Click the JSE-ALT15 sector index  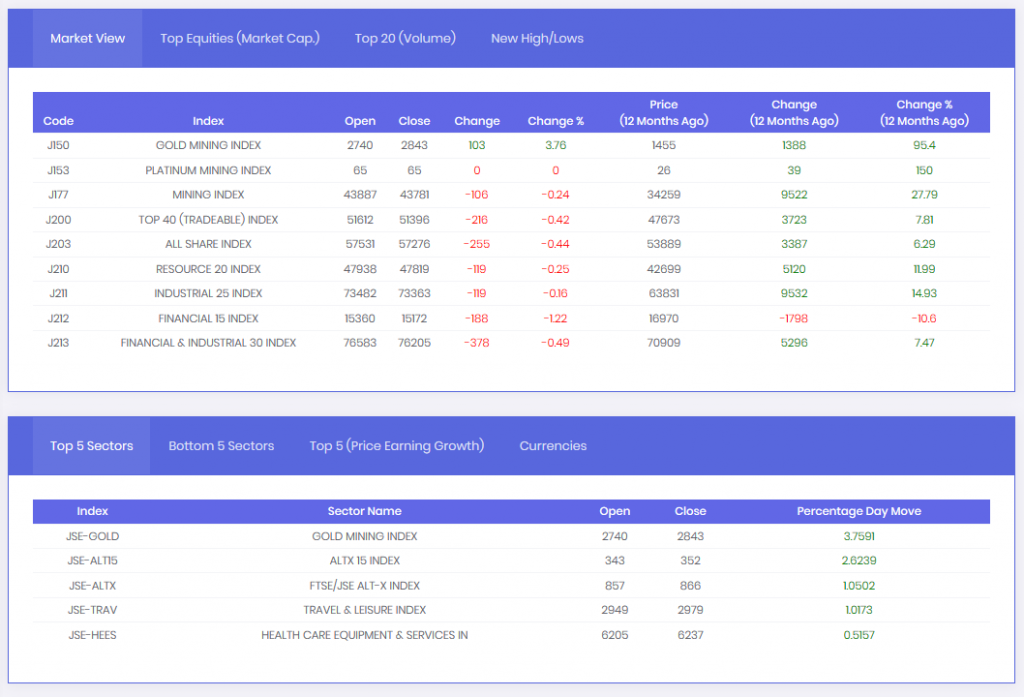[x=93, y=561]
